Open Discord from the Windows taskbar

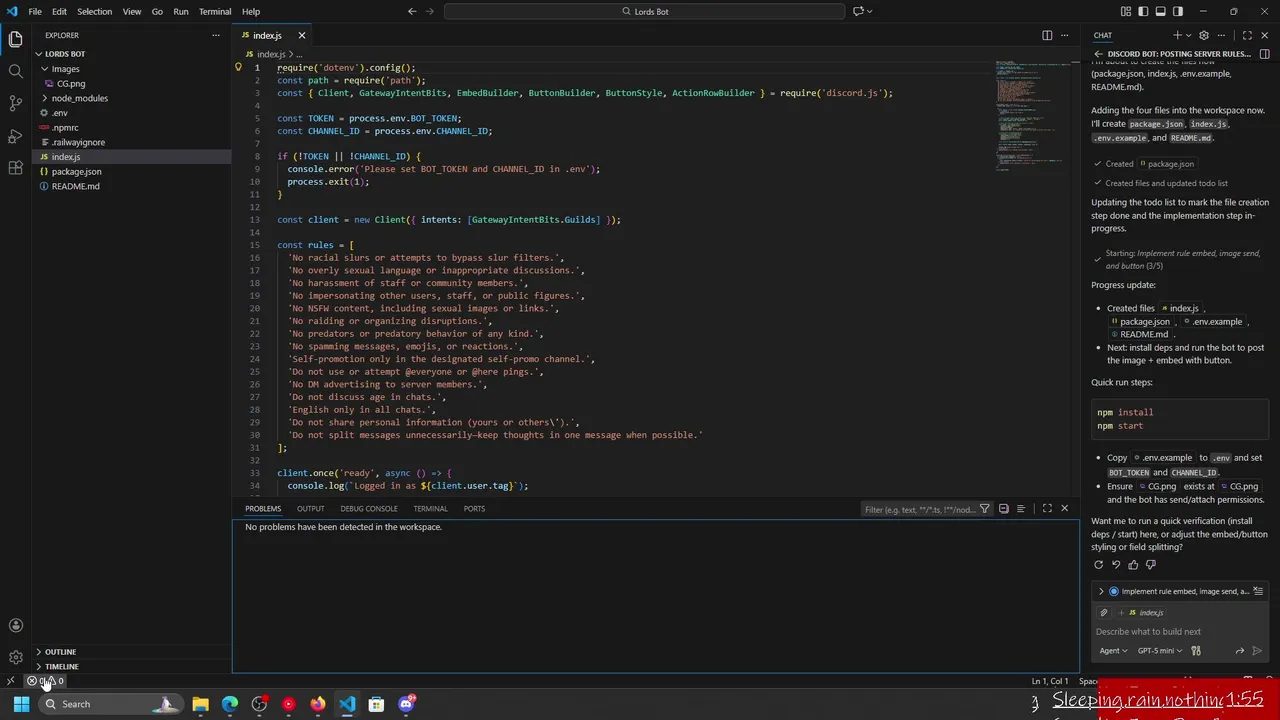406,704
